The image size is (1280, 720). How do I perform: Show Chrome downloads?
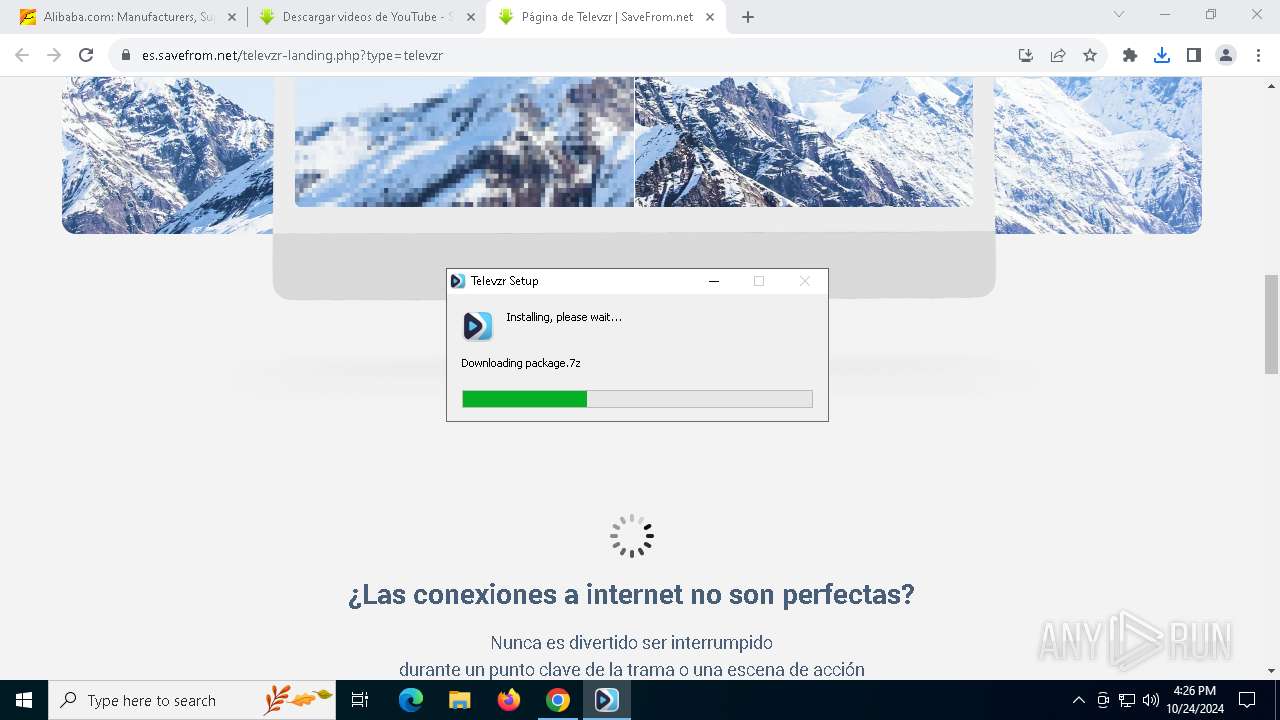click(1162, 55)
